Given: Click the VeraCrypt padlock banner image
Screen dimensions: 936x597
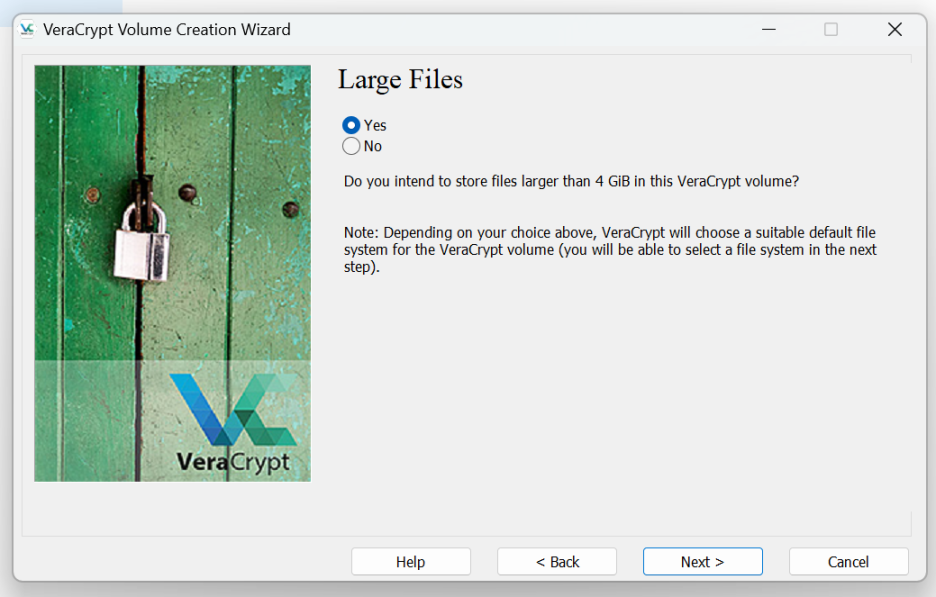Looking at the screenshot, I should coord(173,273).
